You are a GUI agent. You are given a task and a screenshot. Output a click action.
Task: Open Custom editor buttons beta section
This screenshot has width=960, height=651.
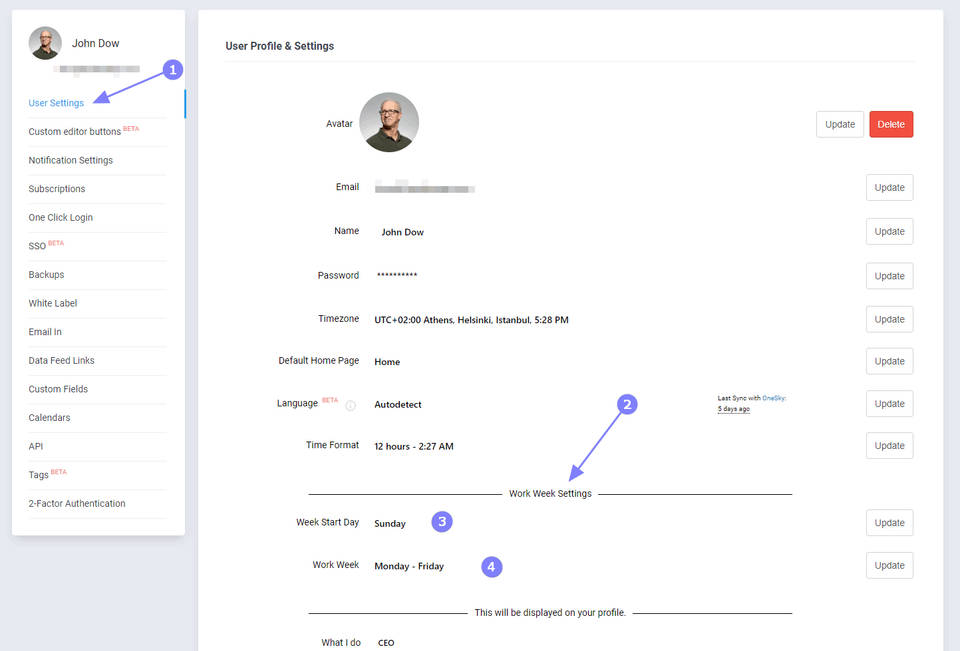tap(72, 131)
